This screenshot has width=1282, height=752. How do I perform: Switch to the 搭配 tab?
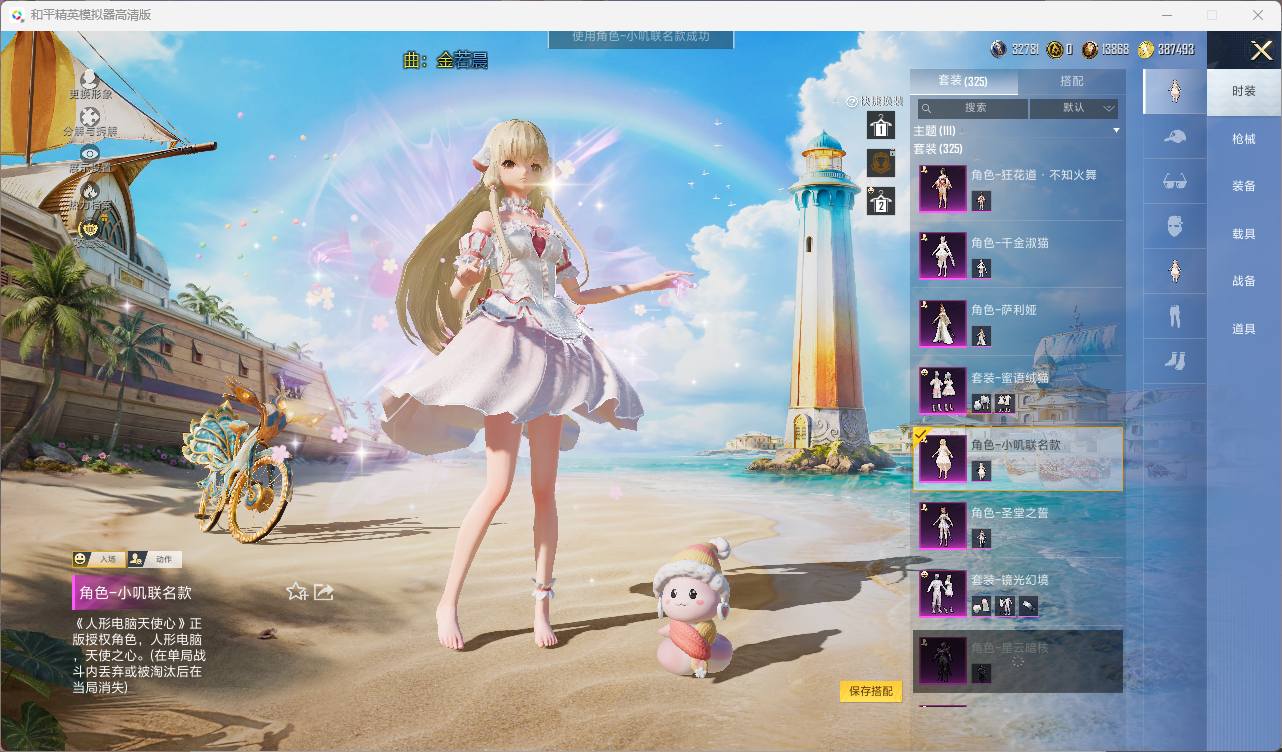[x=1071, y=81]
